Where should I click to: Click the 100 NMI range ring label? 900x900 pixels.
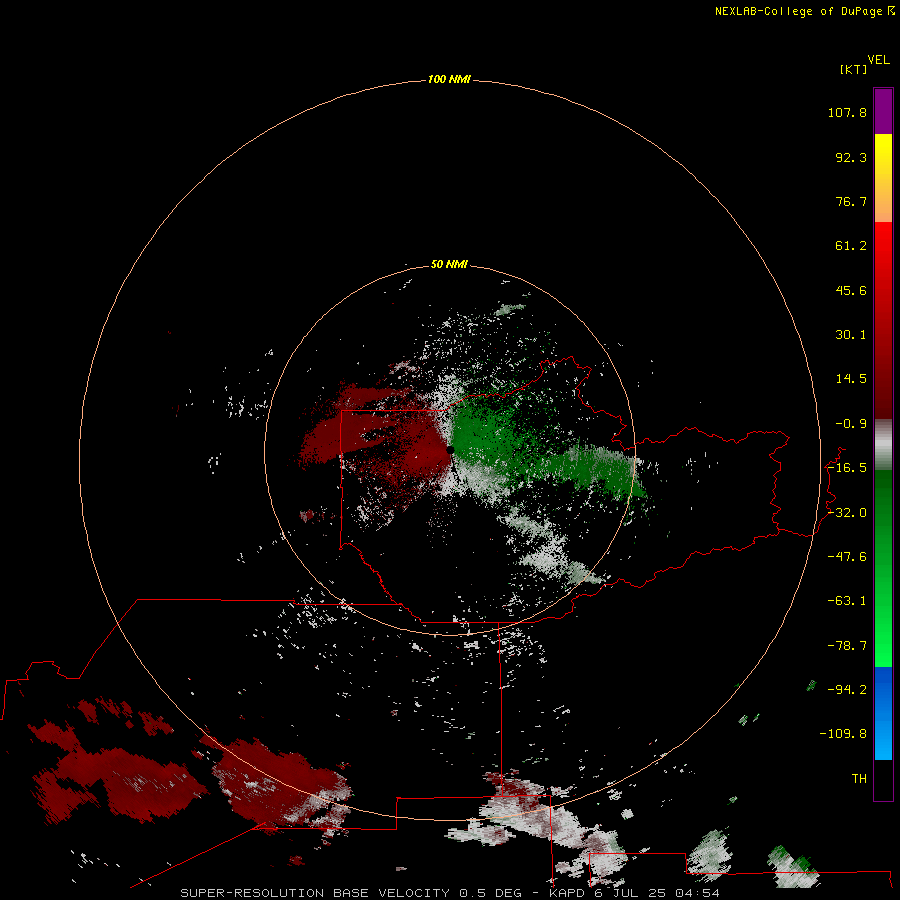click(449, 79)
